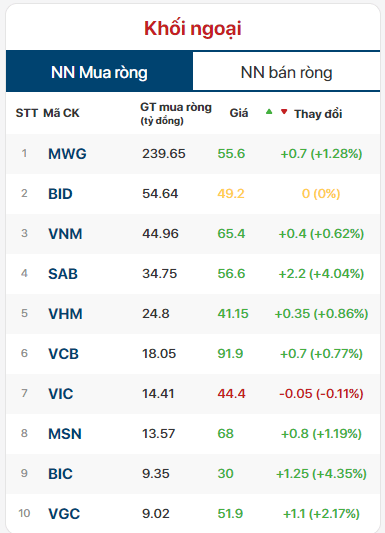The height and width of the screenshot is (533, 385).
Task: Switch to NN bán ròng tab
Action: pyautogui.click(x=286, y=72)
